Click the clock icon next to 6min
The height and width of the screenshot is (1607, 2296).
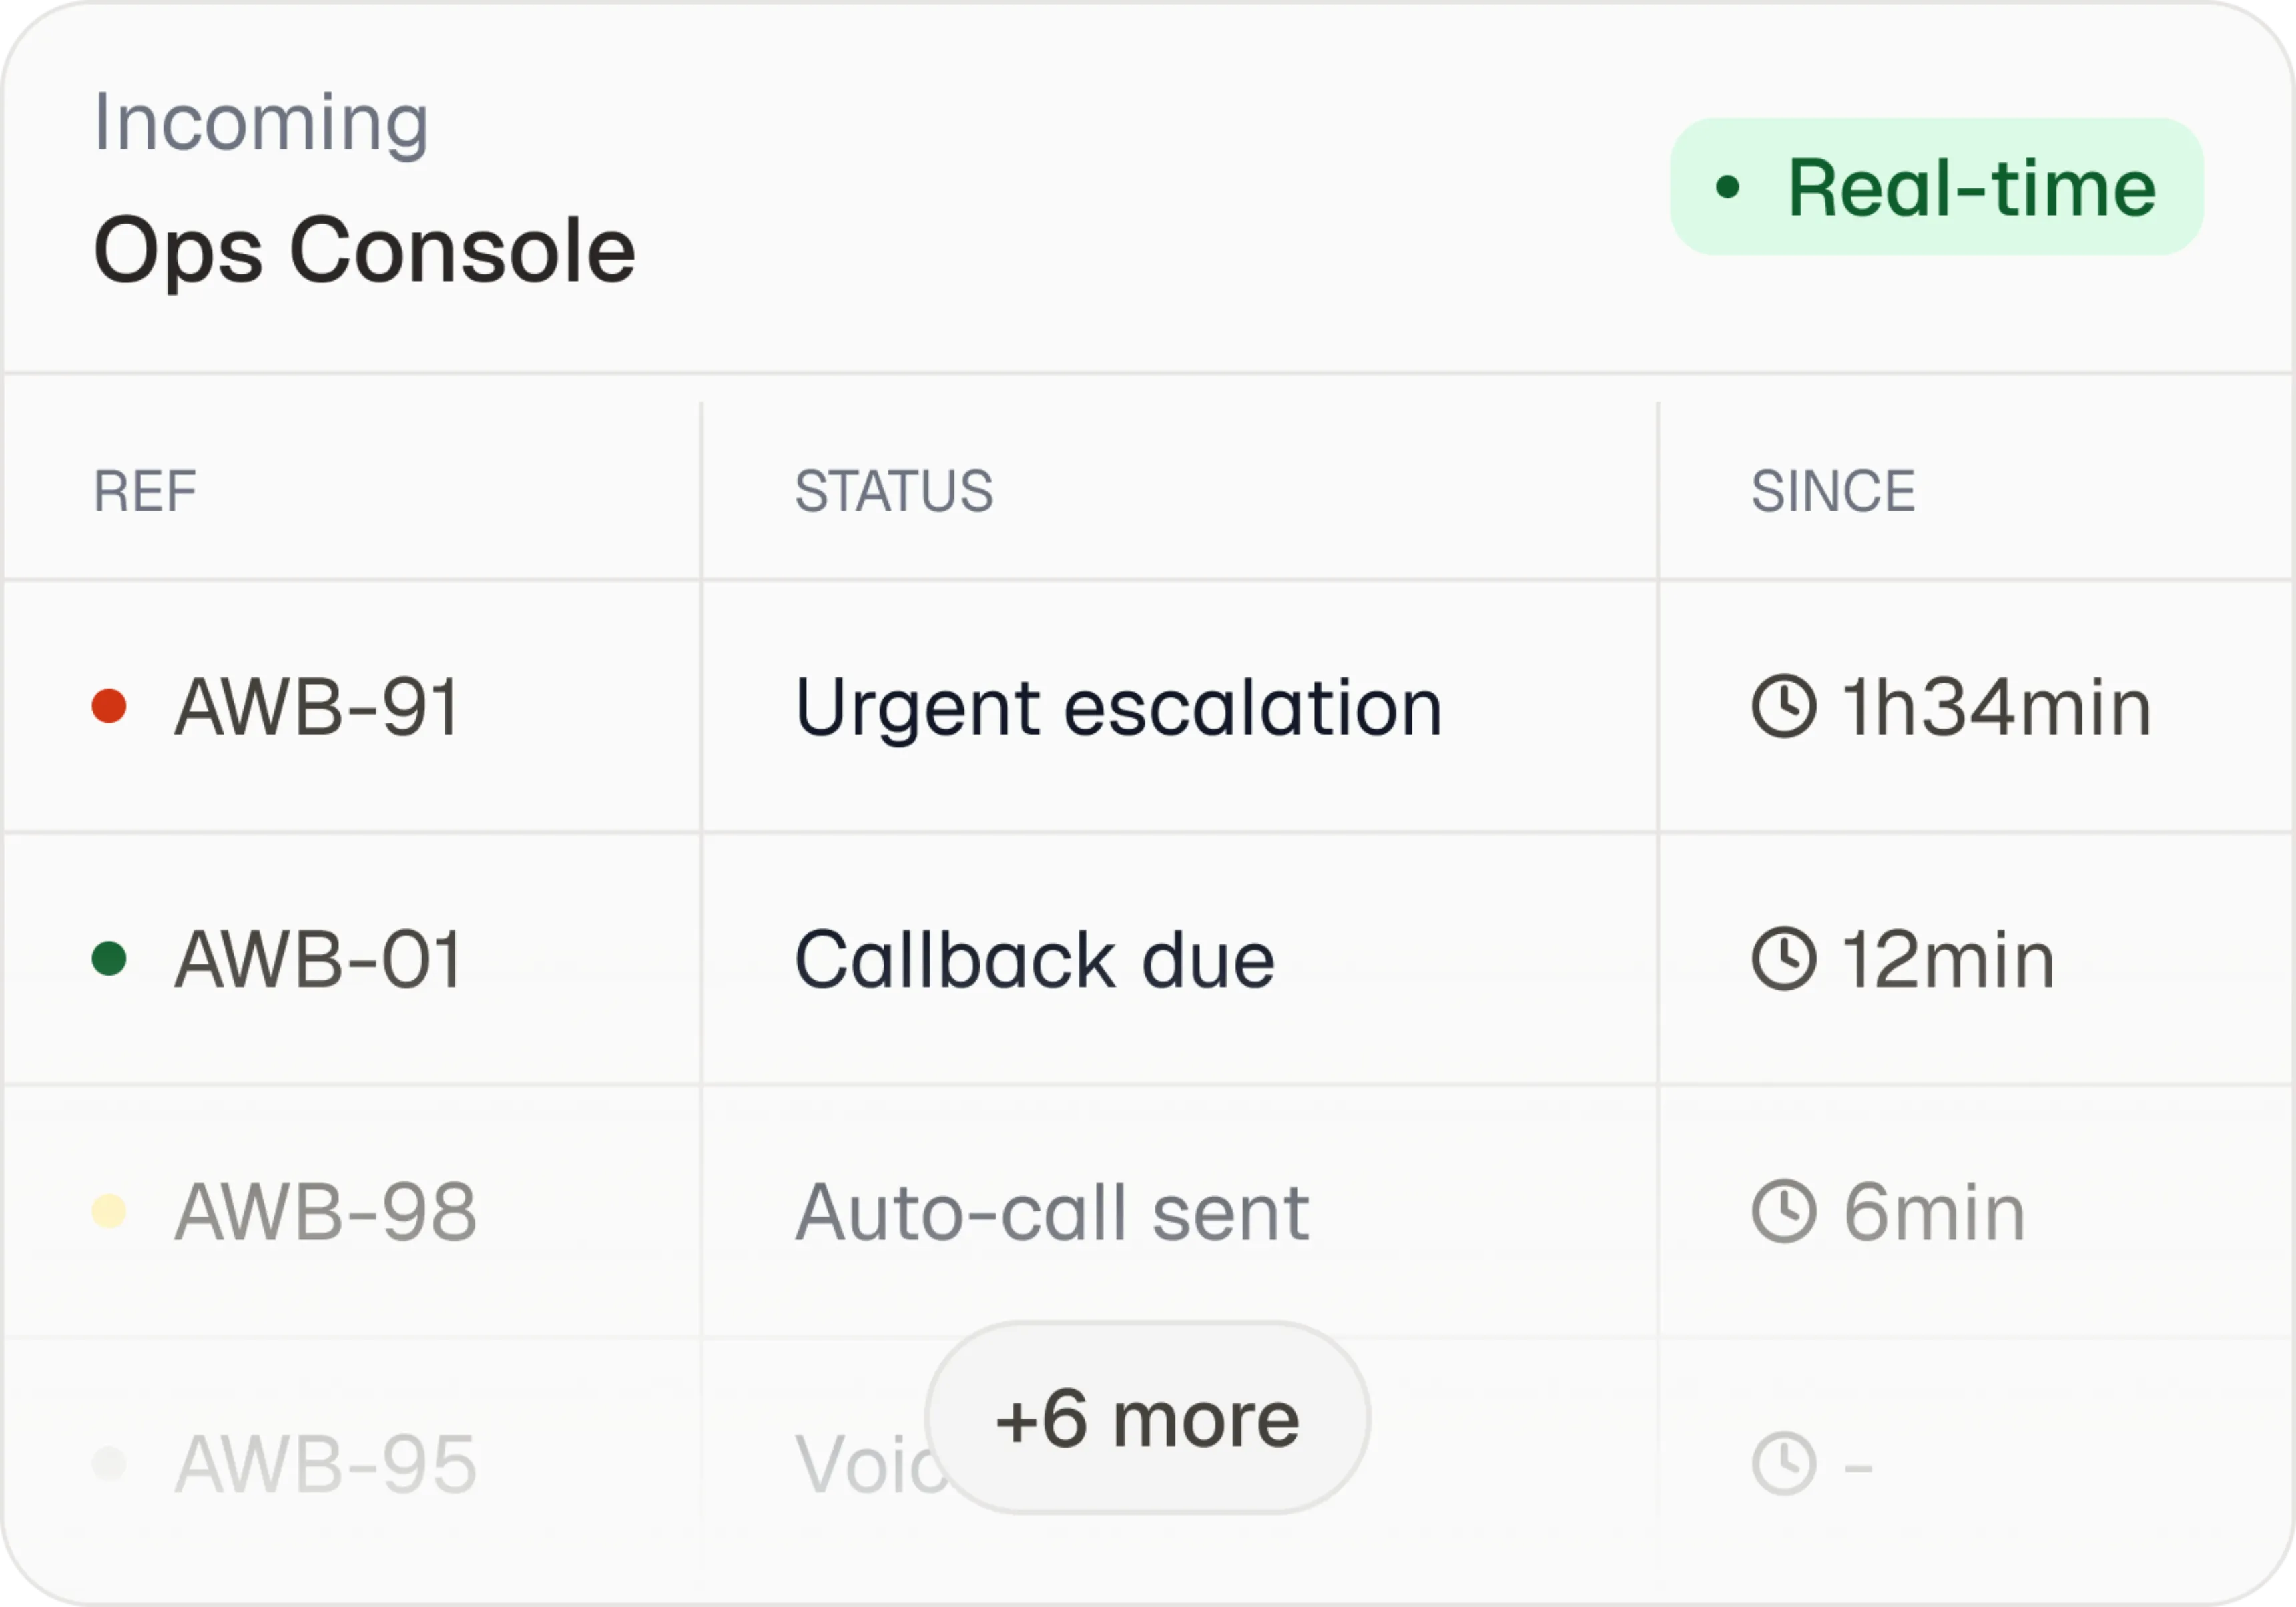[x=1784, y=1211]
